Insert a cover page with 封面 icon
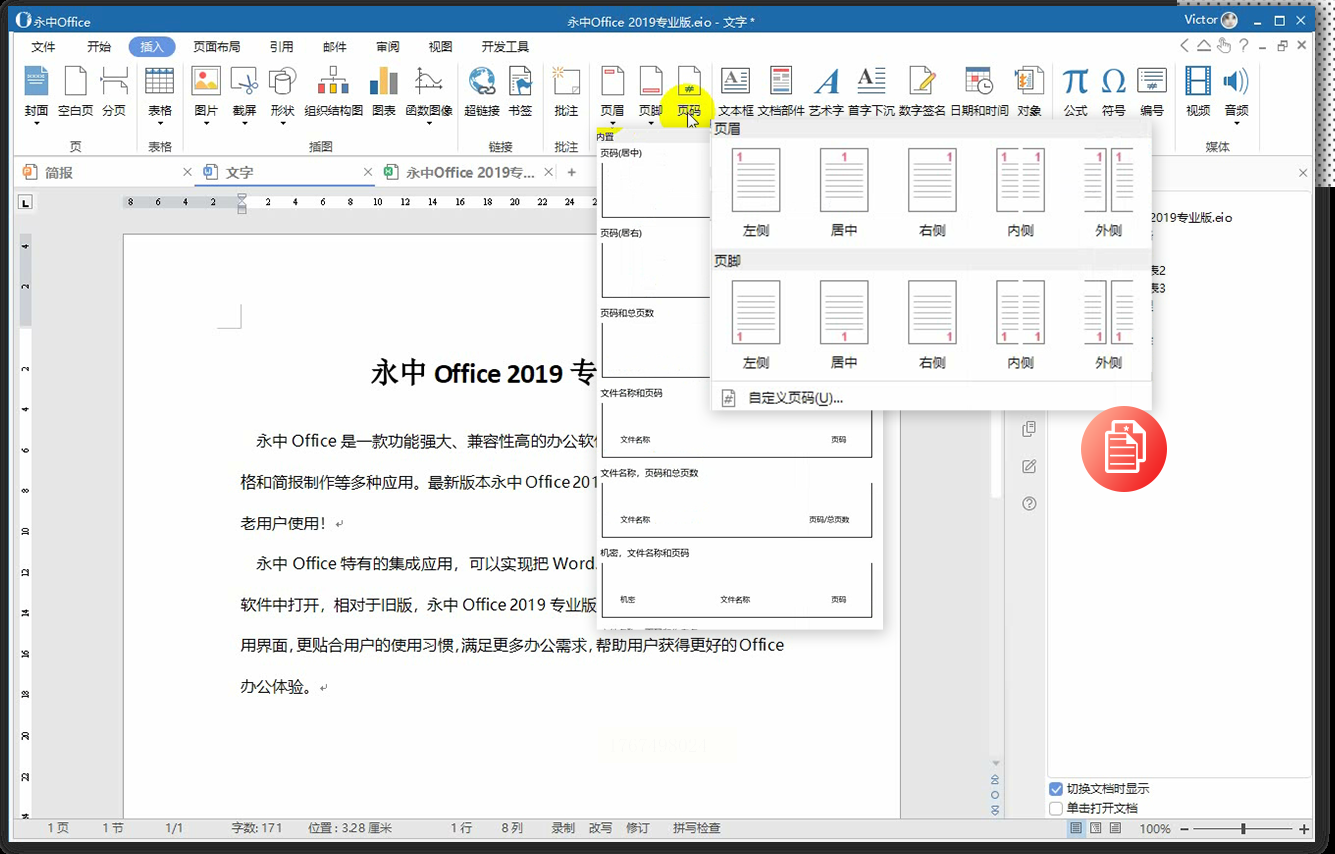This screenshot has width=1335, height=854. pos(36,83)
